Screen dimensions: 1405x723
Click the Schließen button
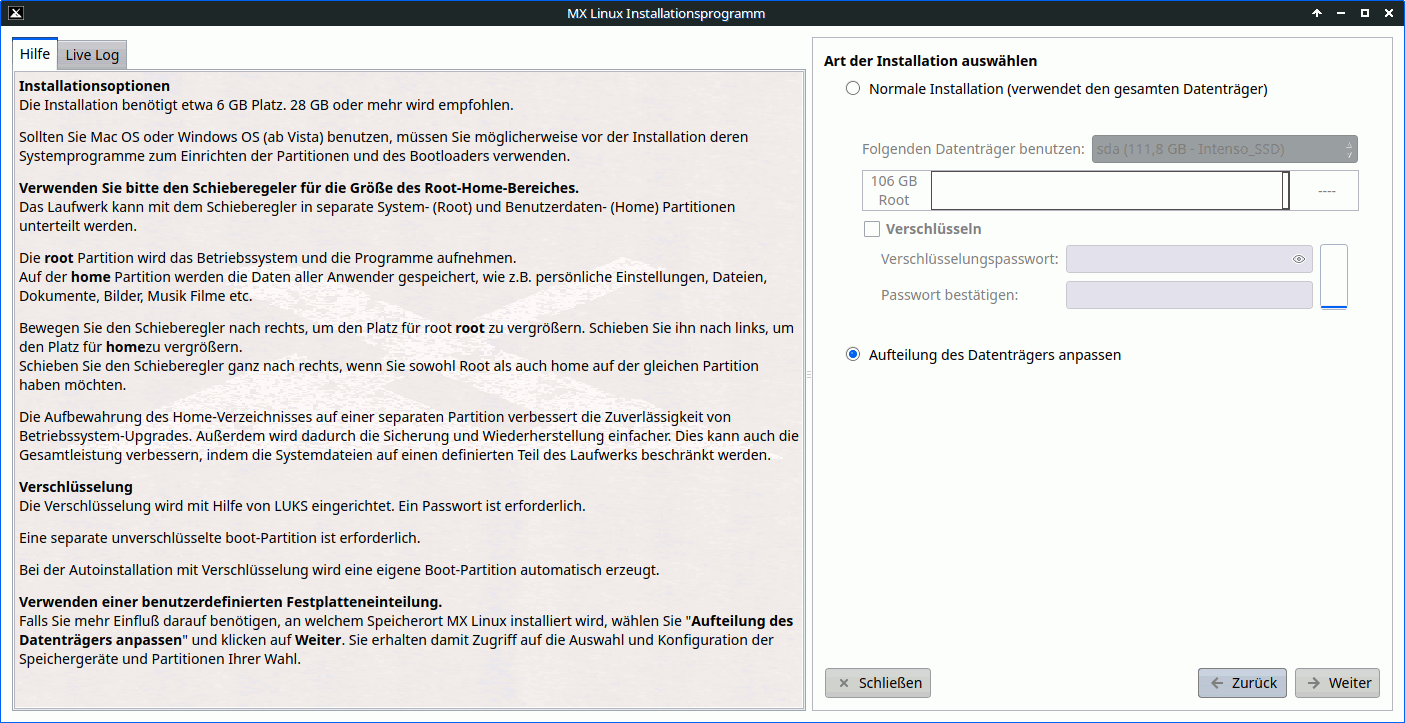pyautogui.click(x=878, y=683)
